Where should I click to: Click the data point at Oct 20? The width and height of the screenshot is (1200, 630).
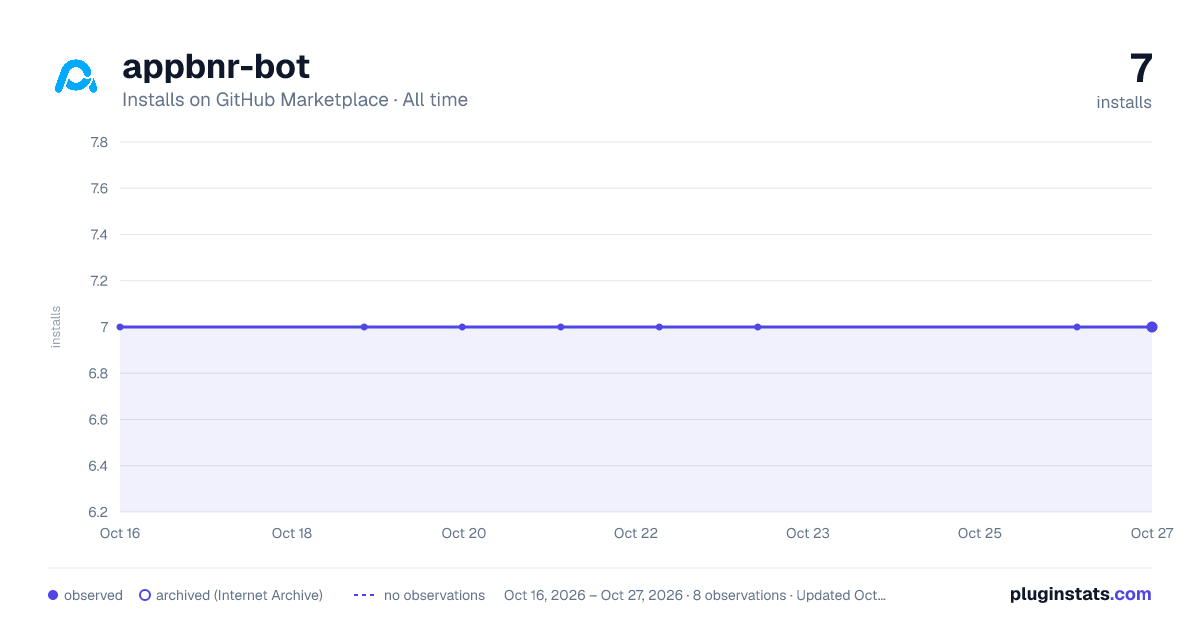[x=462, y=327]
